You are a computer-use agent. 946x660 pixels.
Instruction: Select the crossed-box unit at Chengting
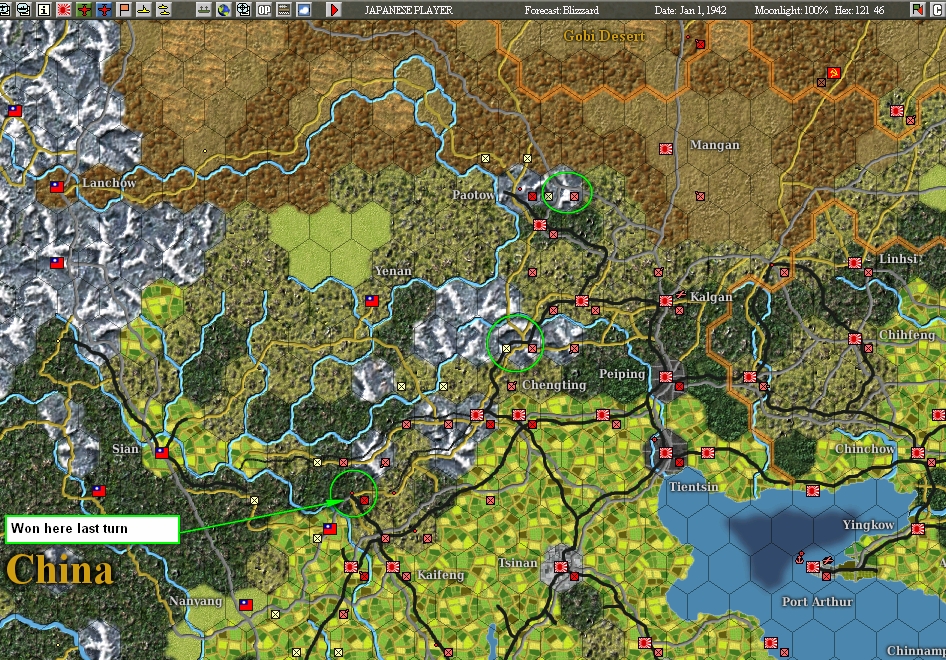point(512,386)
